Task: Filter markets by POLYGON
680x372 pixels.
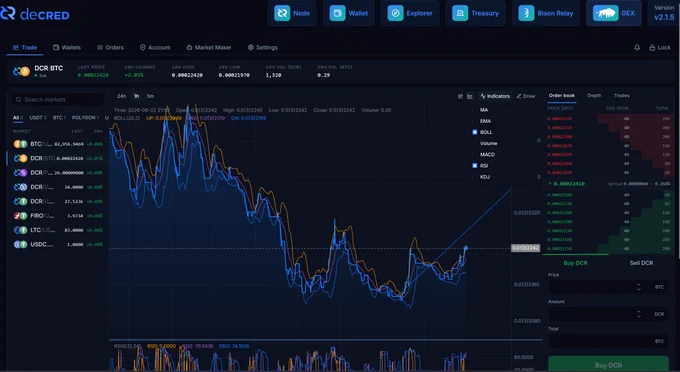Action: [85, 117]
